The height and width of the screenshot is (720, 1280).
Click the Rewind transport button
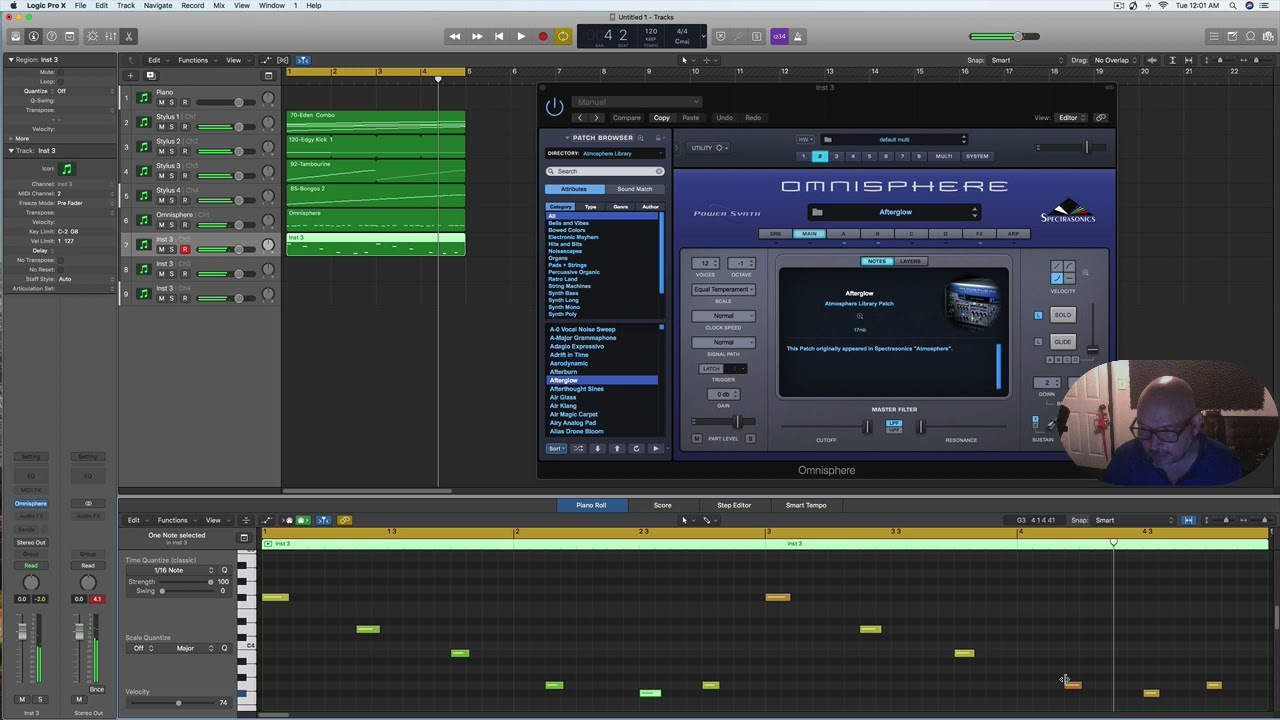point(455,37)
